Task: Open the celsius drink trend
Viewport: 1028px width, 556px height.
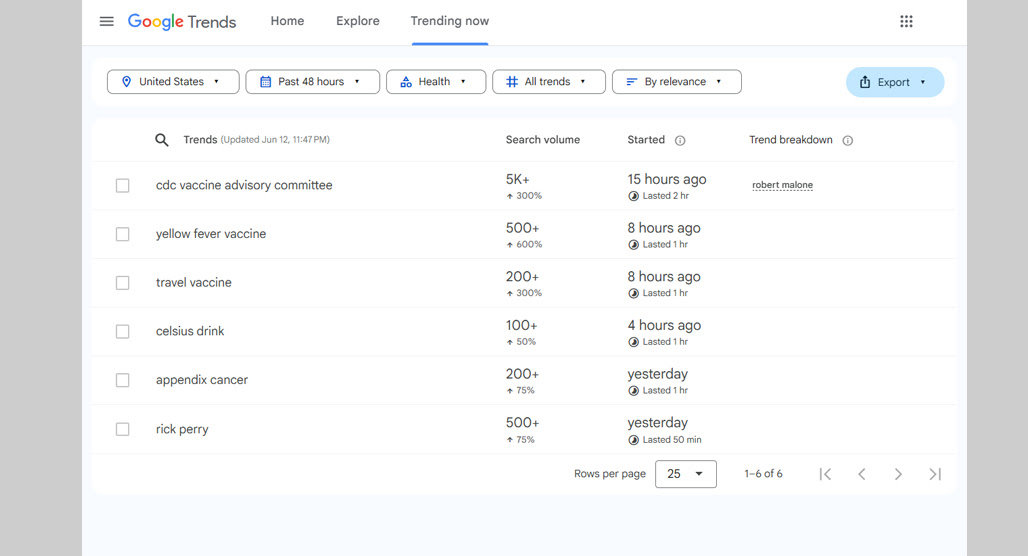Action: pos(190,331)
